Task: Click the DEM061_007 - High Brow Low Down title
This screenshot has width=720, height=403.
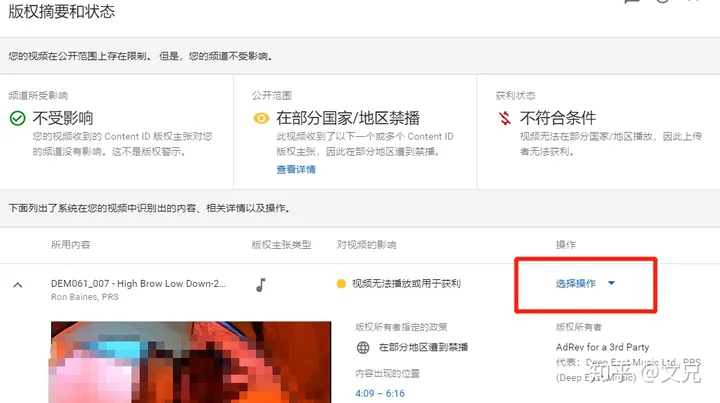Action: click(138, 284)
